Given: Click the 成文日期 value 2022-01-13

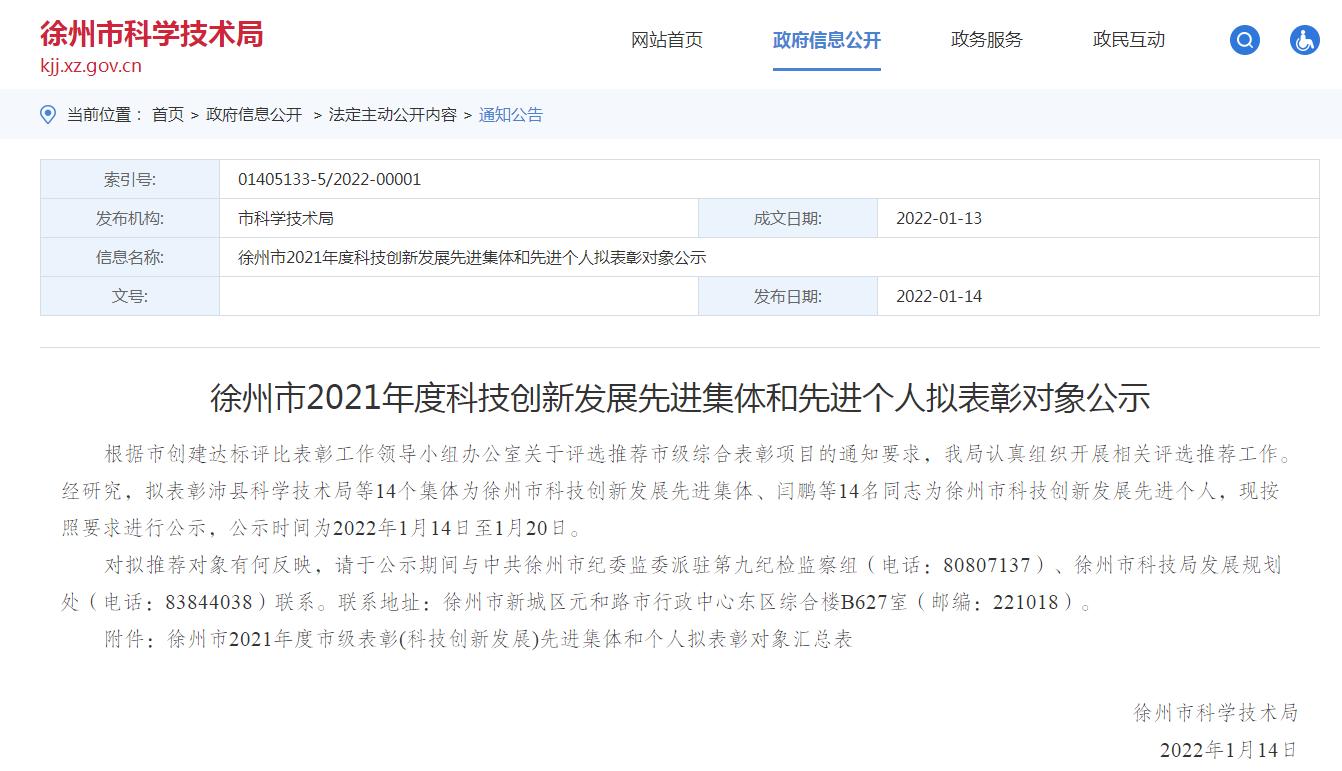Looking at the screenshot, I should click(x=939, y=219).
